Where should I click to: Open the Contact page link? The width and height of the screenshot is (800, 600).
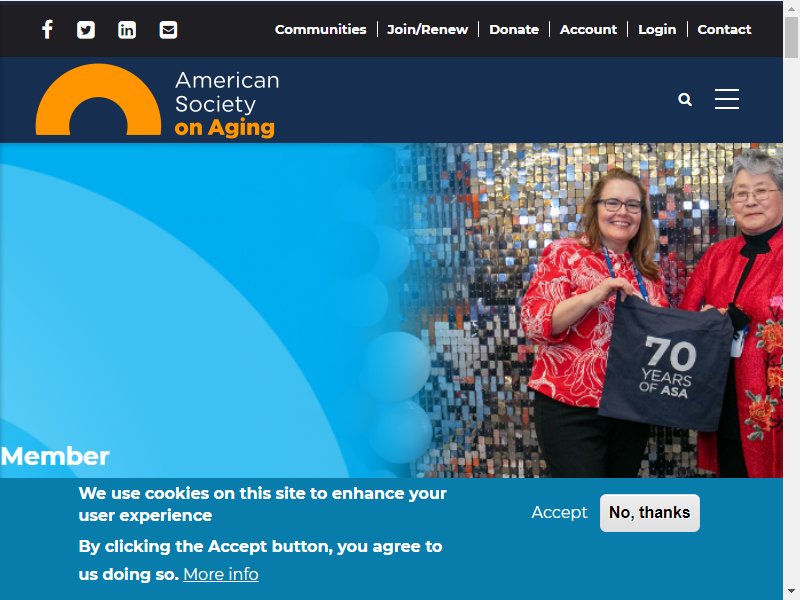click(724, 30)
